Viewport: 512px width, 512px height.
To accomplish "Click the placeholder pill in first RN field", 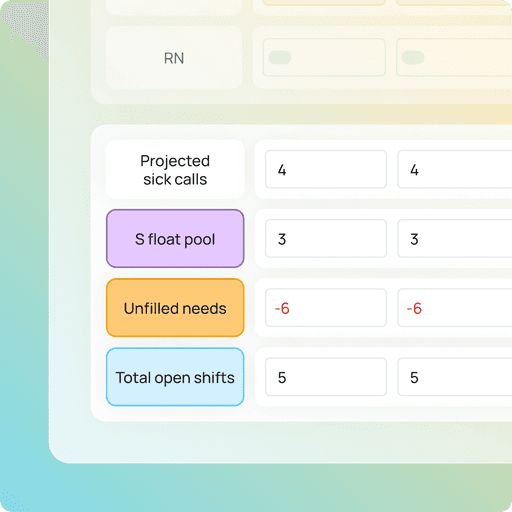I will (x=280, y=57).
